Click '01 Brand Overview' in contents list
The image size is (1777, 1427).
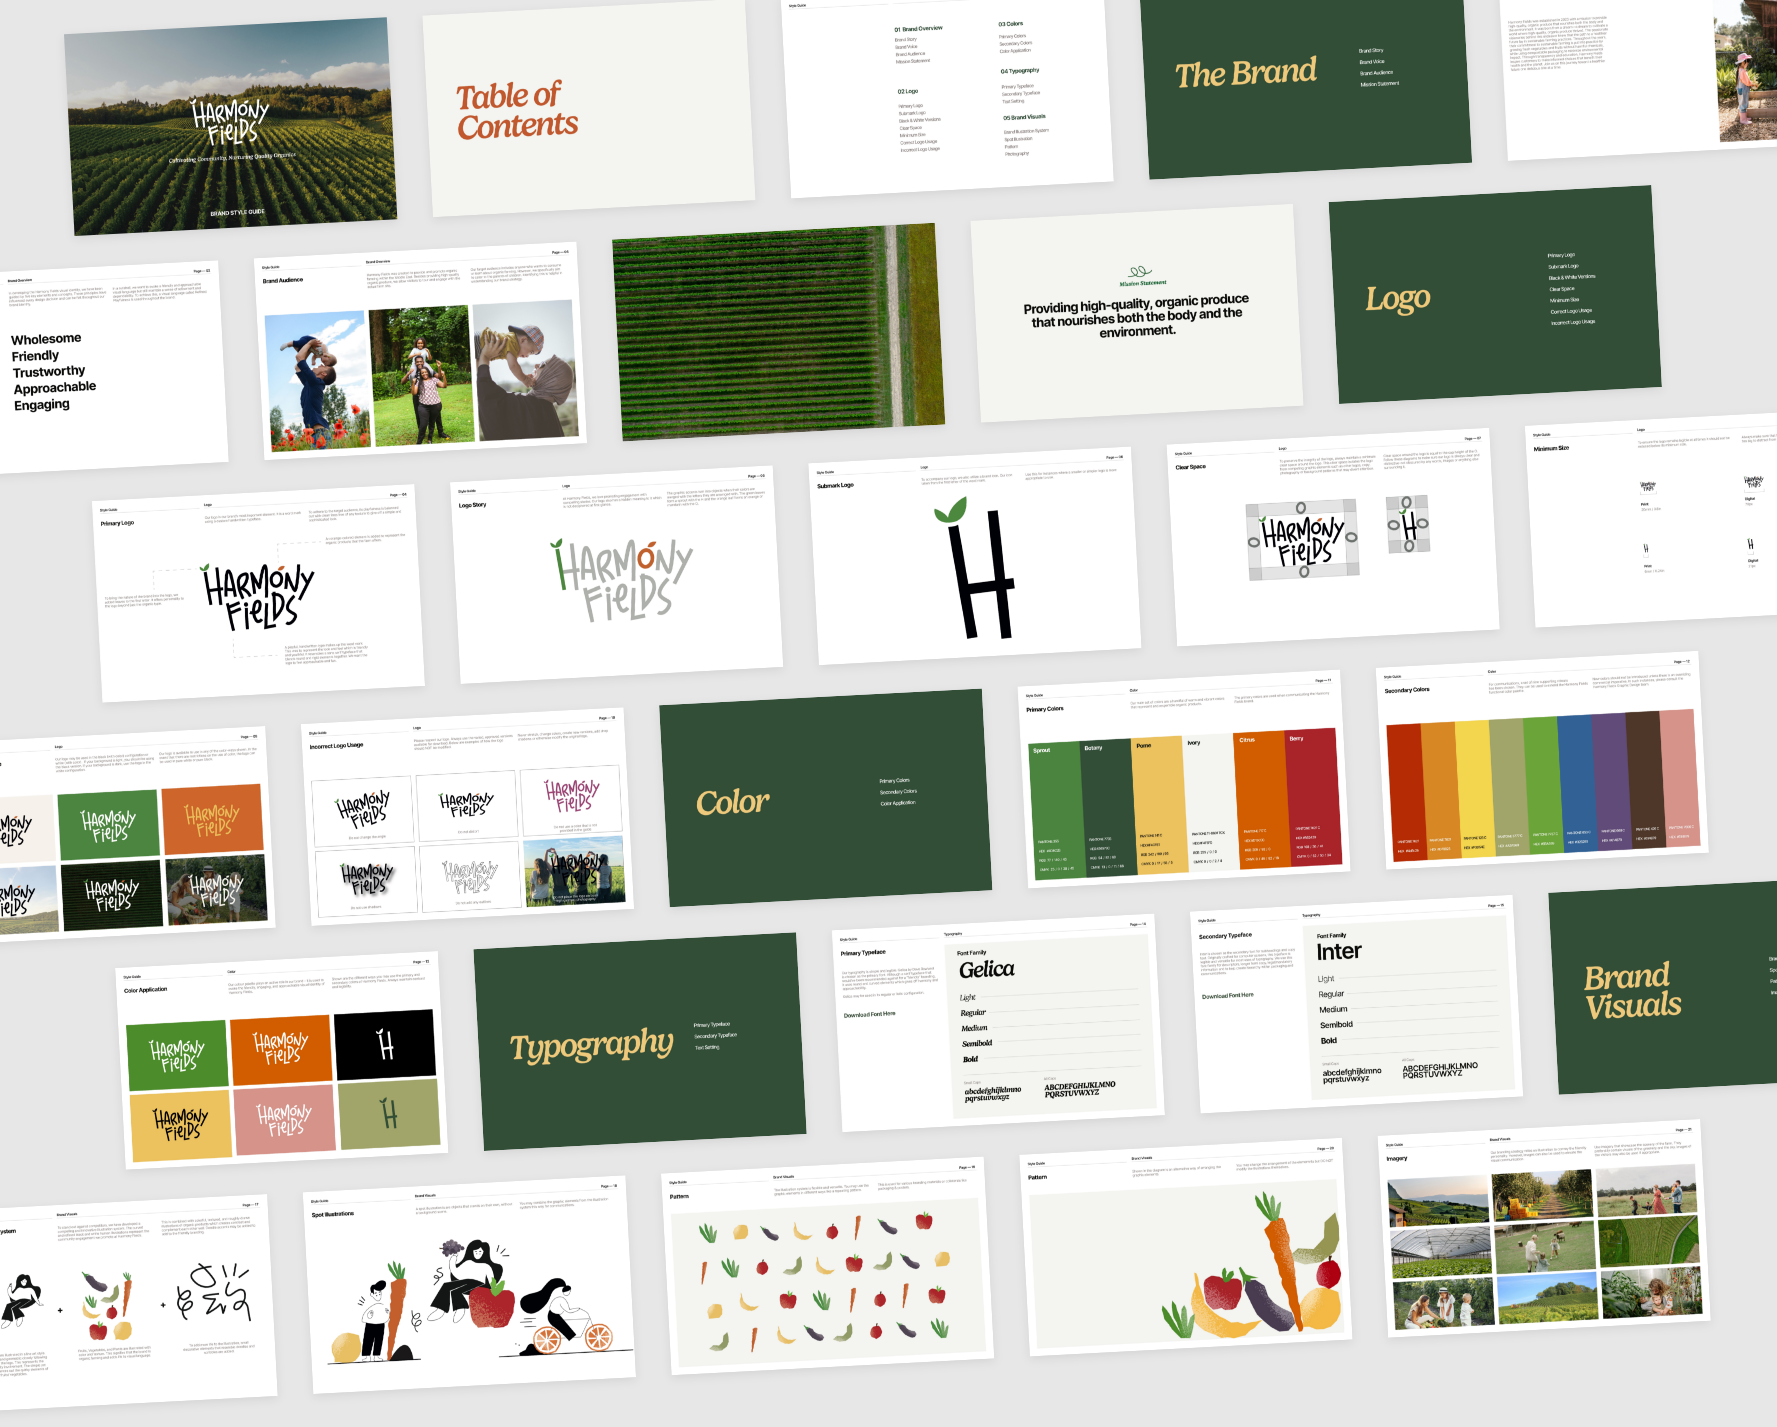(x=918, y=29)
